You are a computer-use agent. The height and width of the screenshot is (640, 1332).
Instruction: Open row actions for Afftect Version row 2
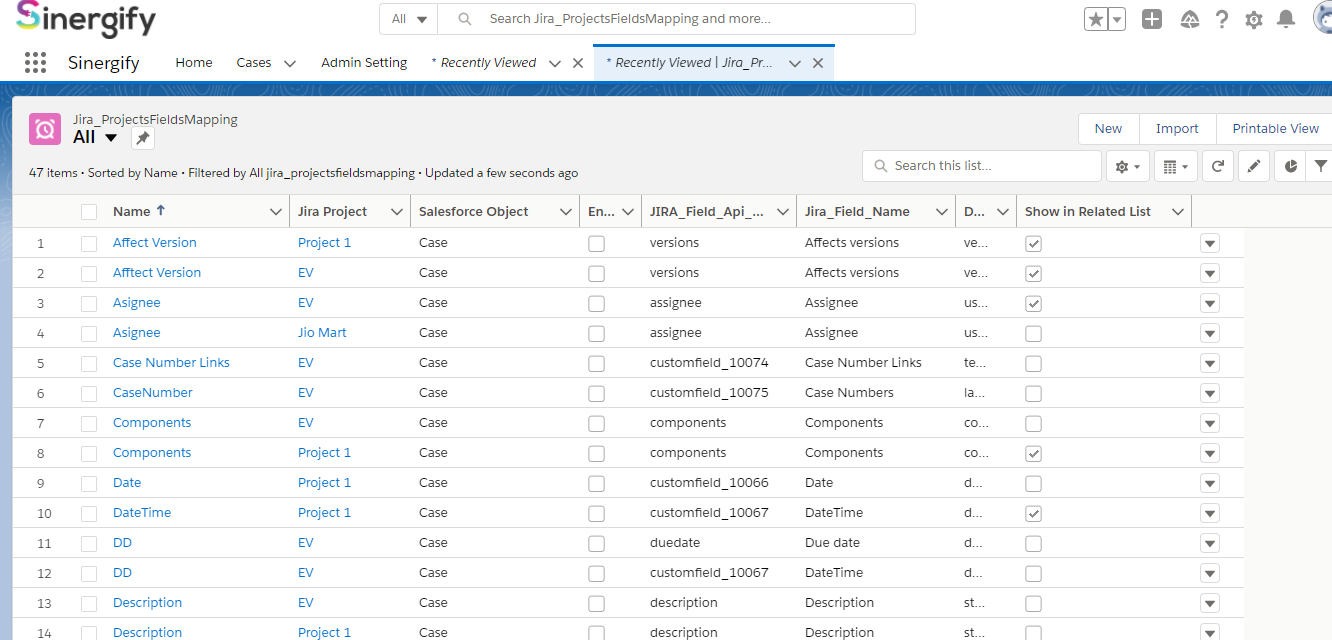point(1209,273)
